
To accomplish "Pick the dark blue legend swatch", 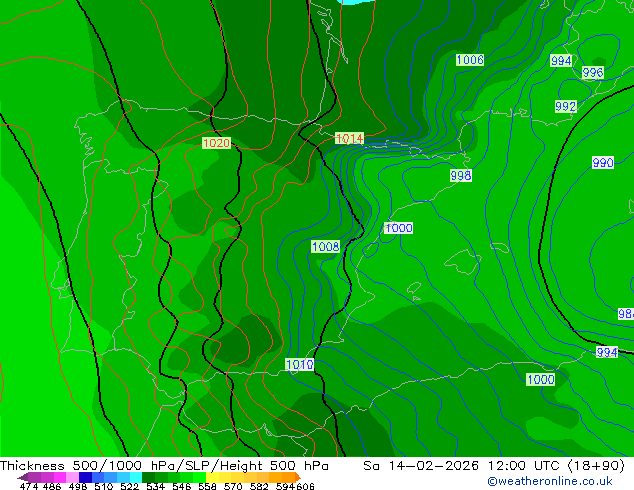I will 85,477.
